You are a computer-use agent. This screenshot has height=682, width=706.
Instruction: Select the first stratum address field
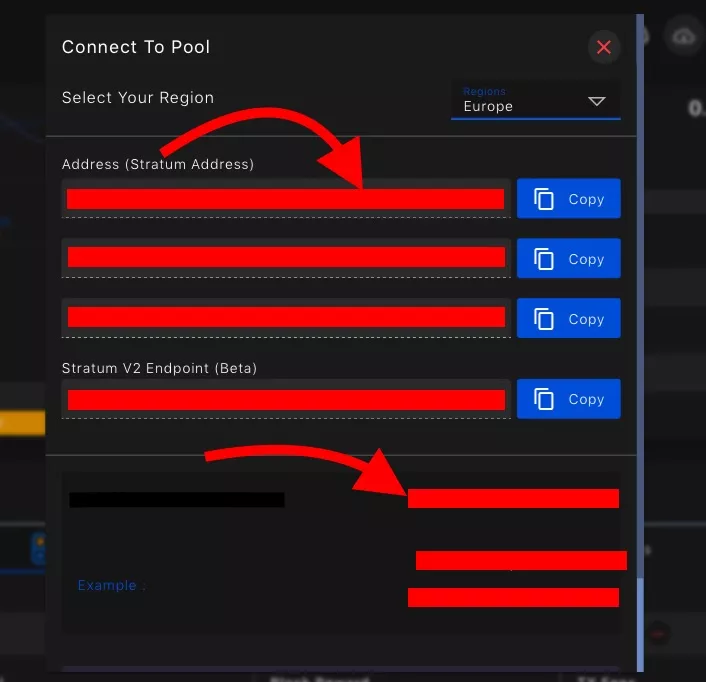(x=285, y=199)
